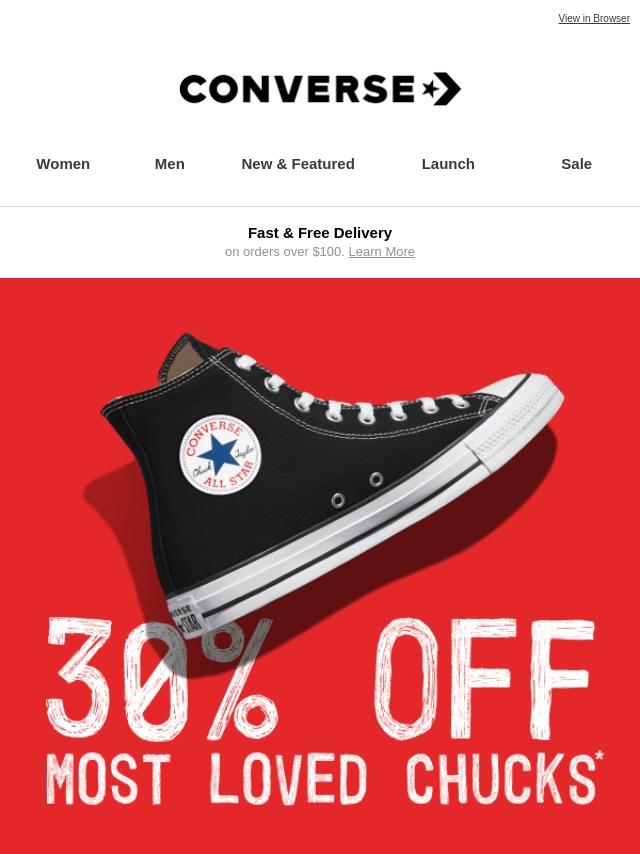
Task: Visit the Sale navigation link
Action: tap(576, 164)
